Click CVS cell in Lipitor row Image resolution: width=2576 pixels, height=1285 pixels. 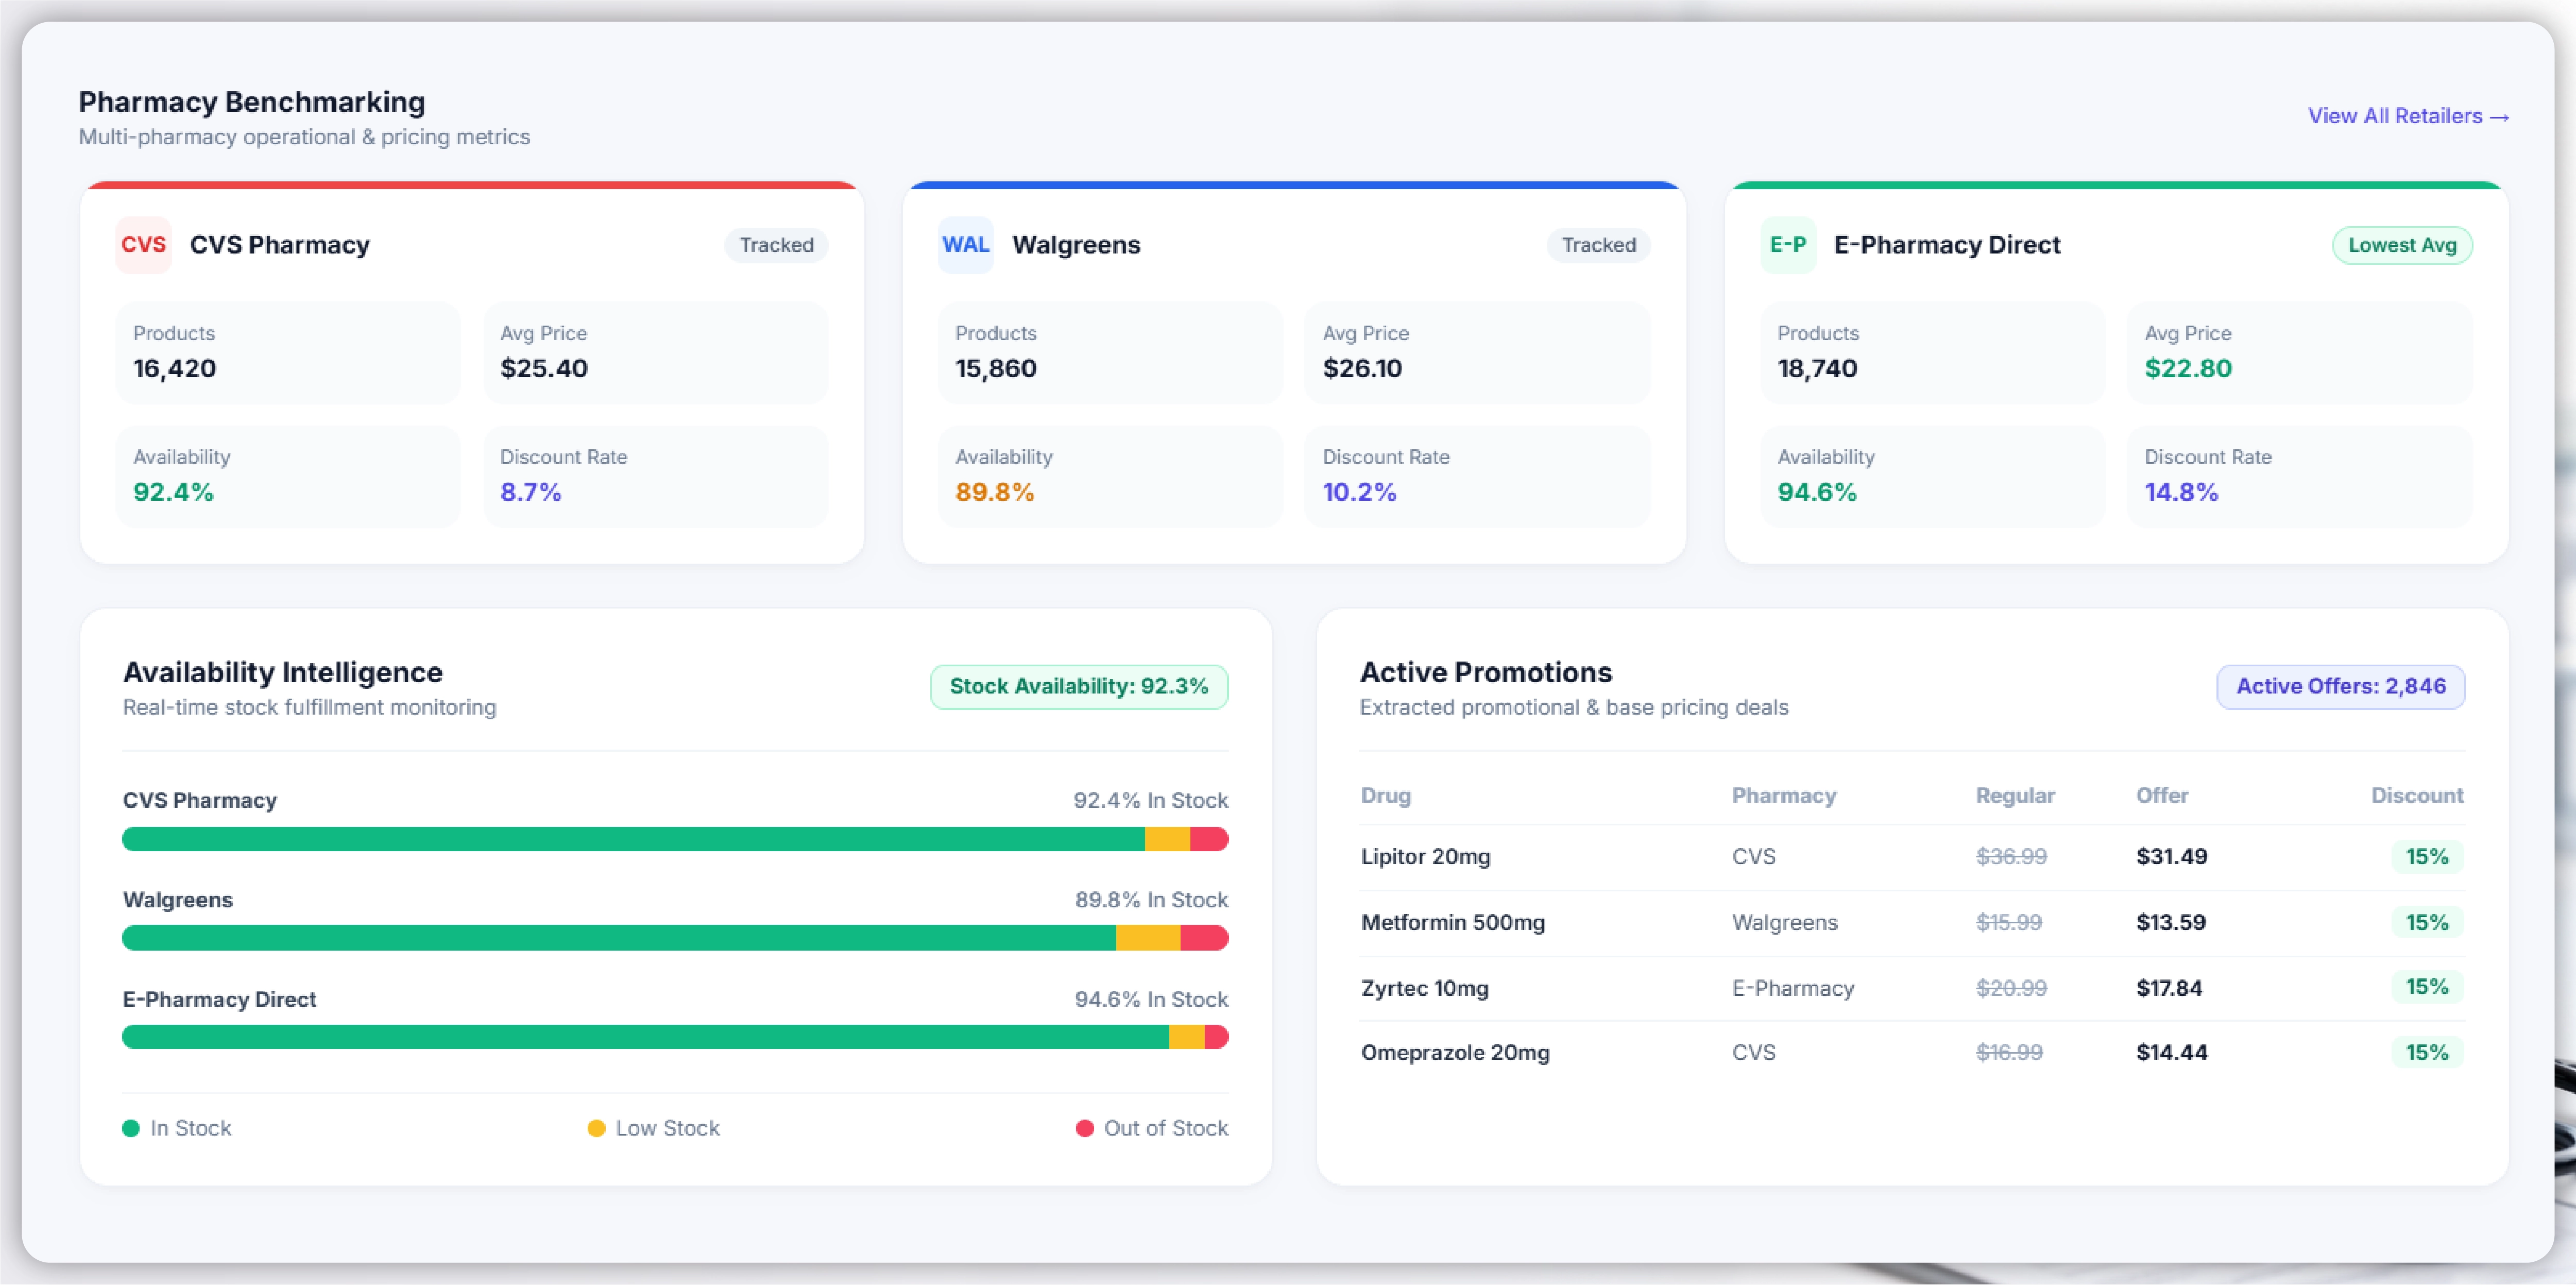(x=1754, y=857)
